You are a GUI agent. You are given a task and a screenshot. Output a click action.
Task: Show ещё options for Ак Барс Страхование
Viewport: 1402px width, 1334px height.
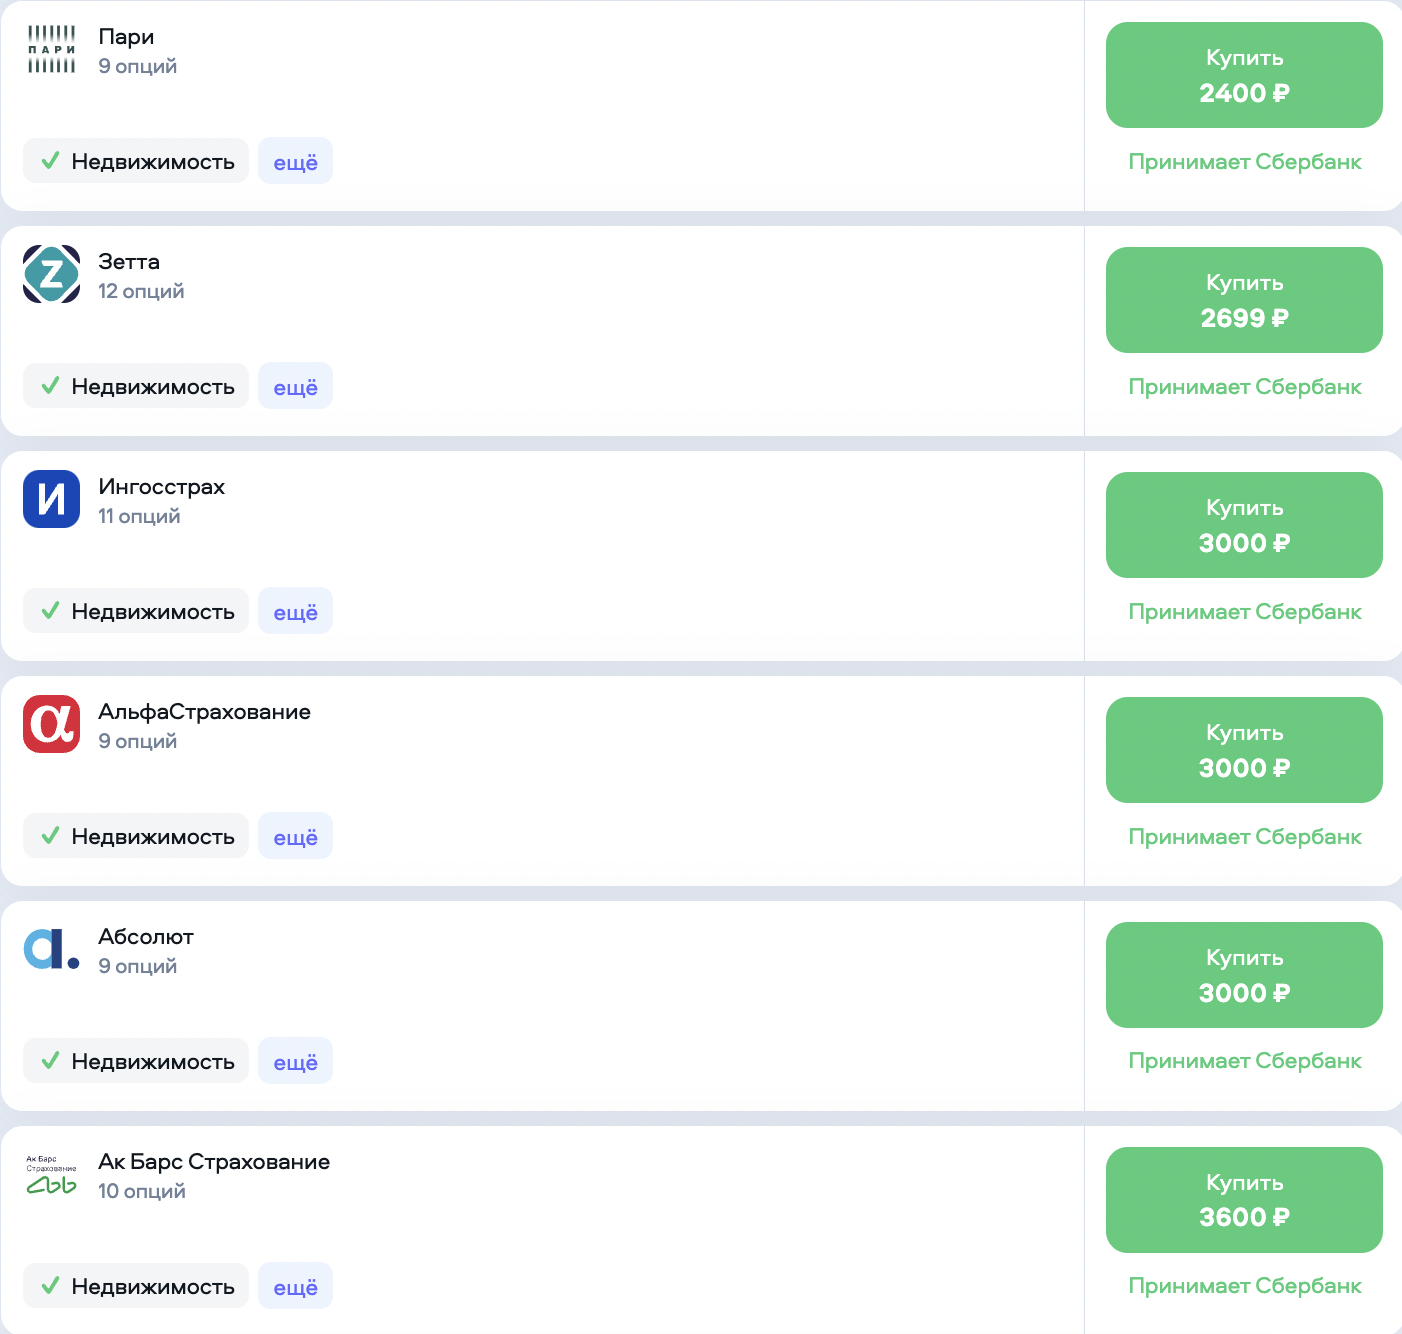click(295, 1286)
